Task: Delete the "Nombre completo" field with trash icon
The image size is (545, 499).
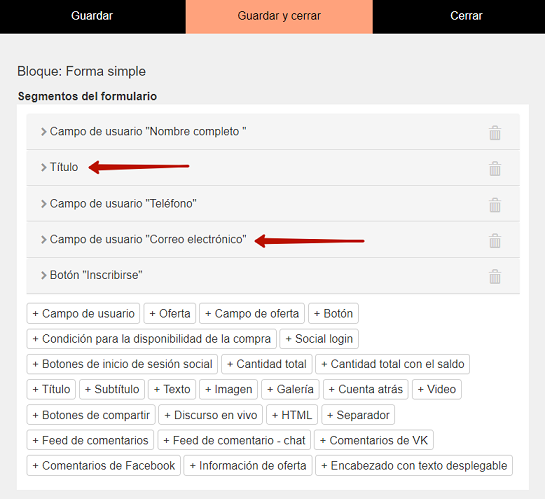Action: tap(495, 133)
